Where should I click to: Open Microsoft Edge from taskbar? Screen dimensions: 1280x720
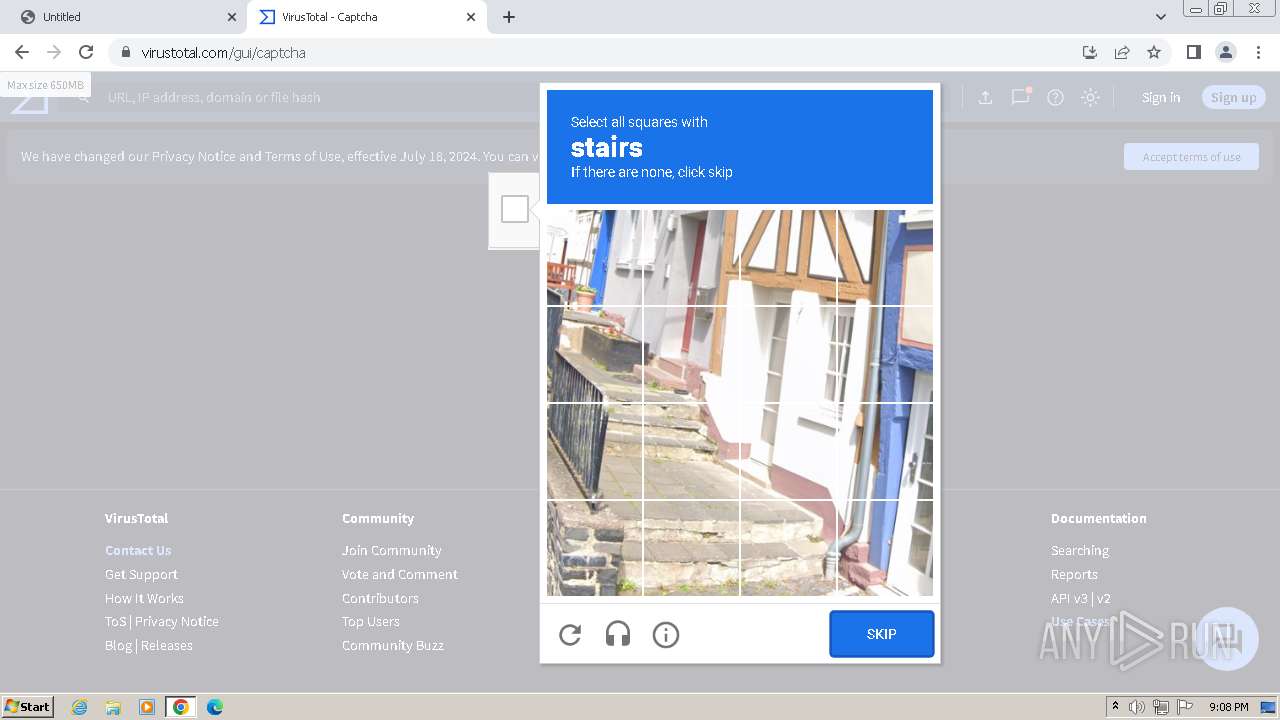pos(215,707)
